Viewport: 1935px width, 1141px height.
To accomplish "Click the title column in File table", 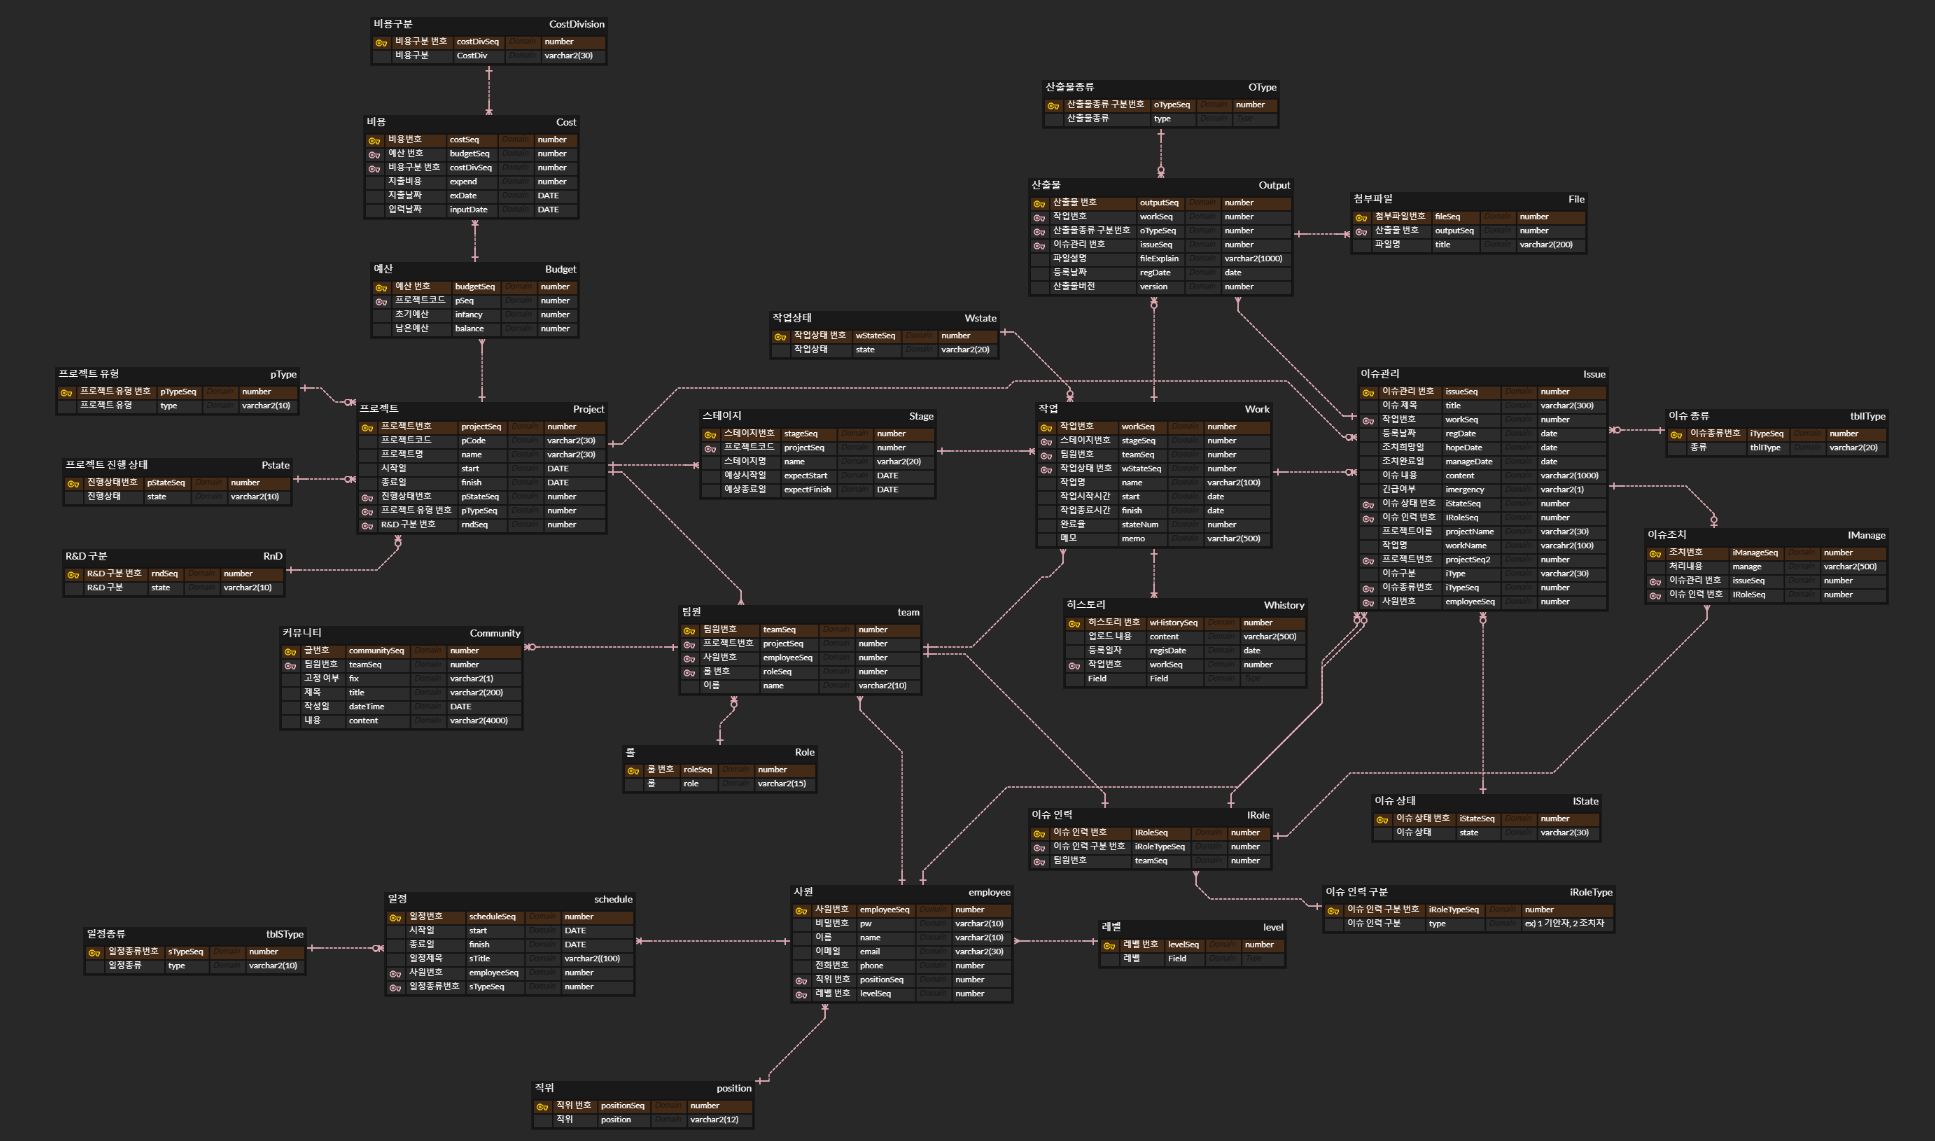I will click(1443, 245).
